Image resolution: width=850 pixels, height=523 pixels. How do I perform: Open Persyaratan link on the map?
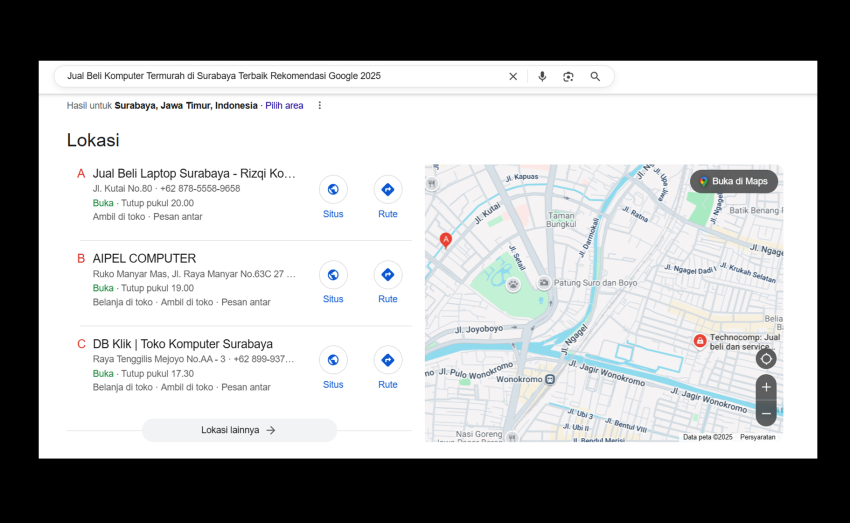(757, 437)
